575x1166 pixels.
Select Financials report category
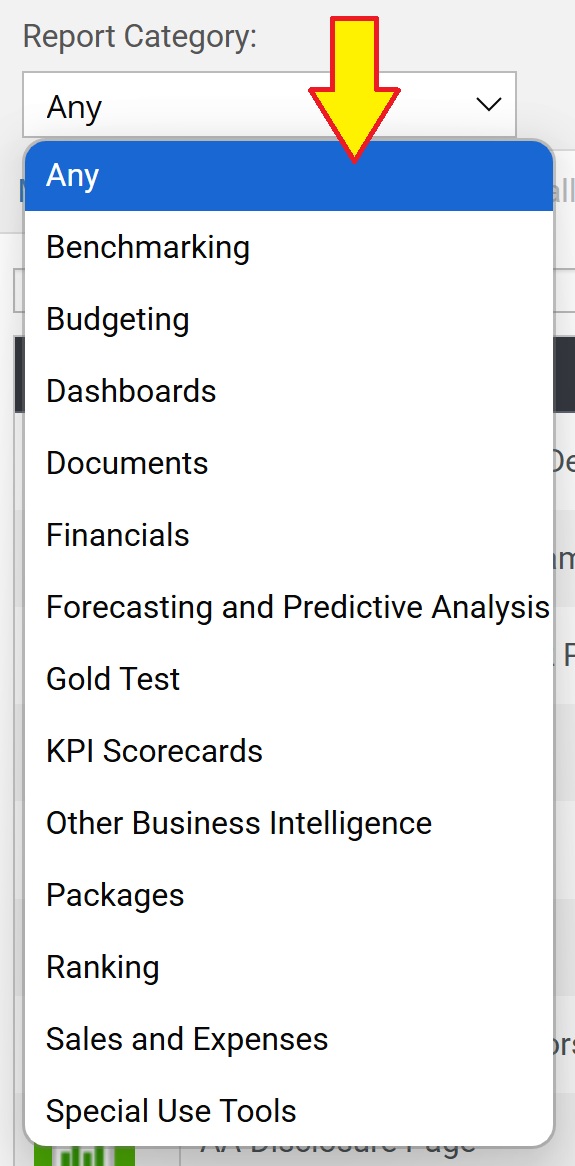point(289,535)
